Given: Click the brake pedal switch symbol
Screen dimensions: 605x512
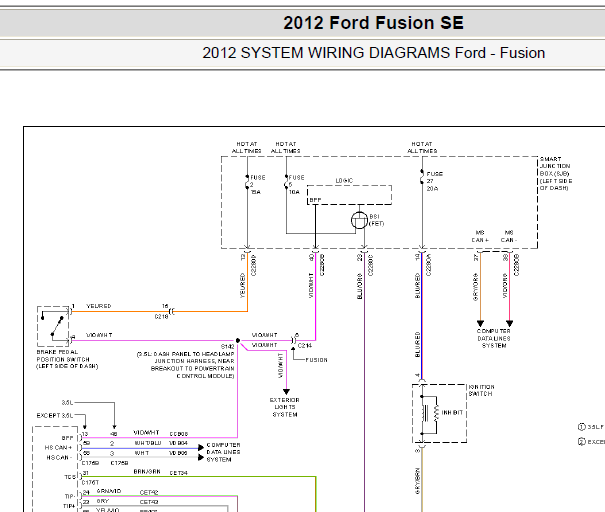Looking at the screenshot, I should (x=54, y=326).
